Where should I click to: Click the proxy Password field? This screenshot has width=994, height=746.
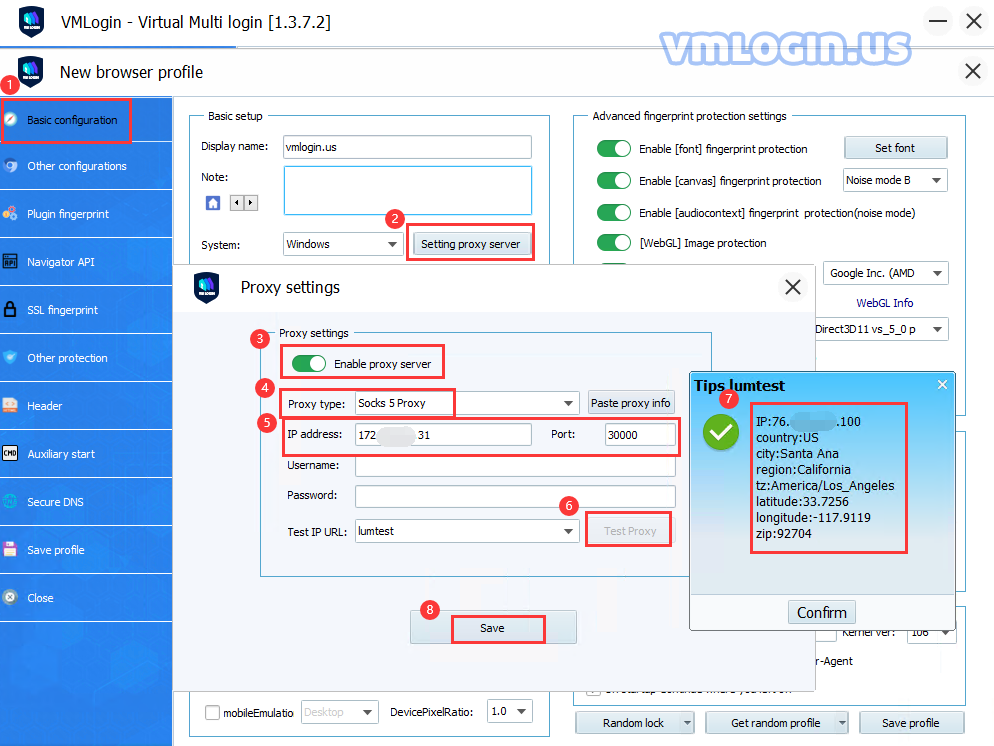(x=515, y=496)
